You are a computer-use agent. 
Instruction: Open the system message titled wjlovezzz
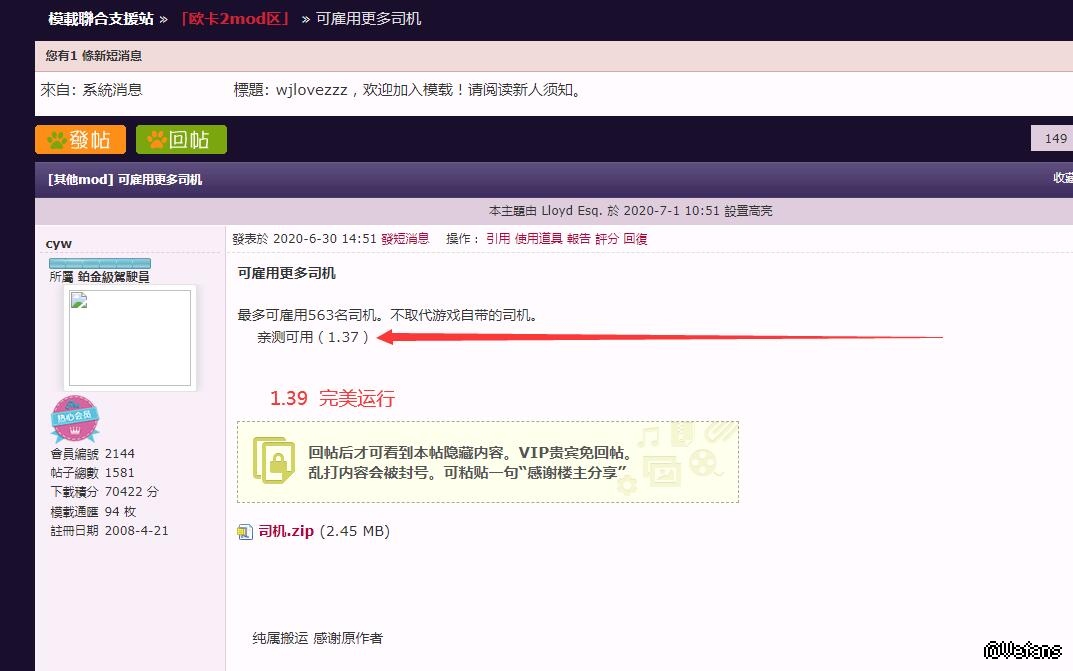click(409, 90)
